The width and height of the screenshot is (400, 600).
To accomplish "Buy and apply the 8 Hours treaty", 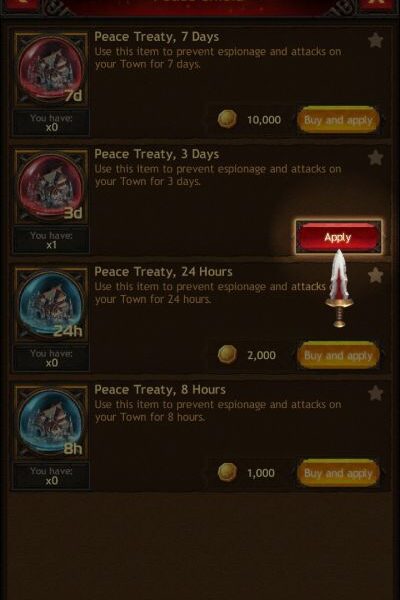I will tap(338, 473).
